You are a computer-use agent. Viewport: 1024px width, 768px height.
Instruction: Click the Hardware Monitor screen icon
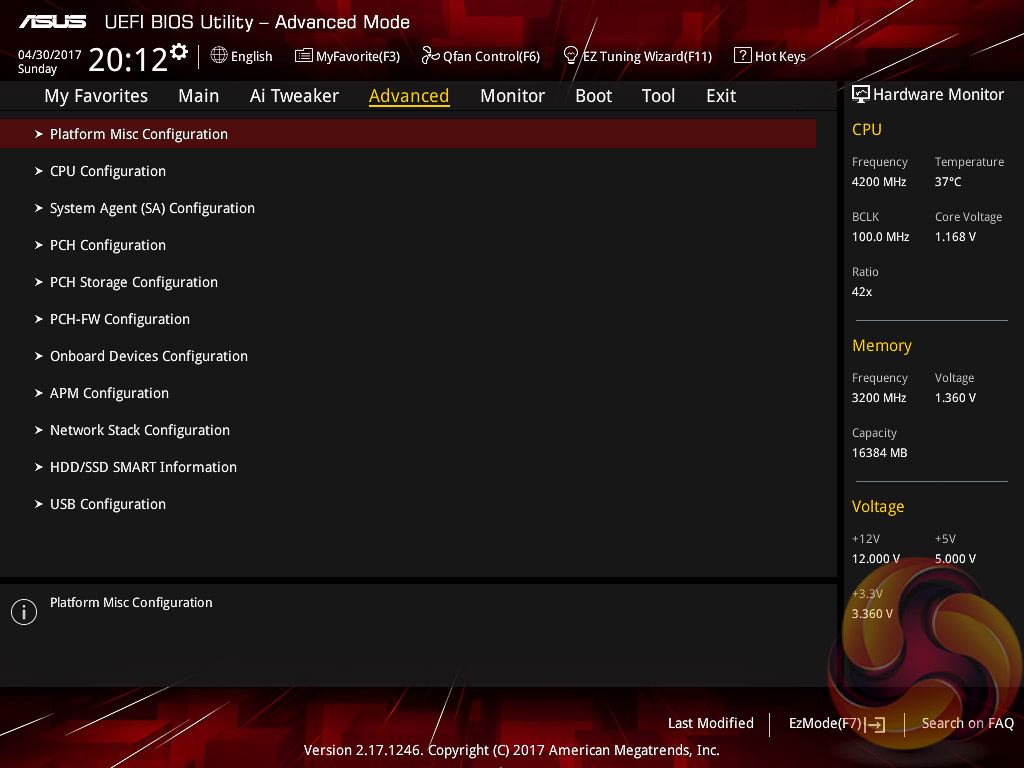[861, 95]
